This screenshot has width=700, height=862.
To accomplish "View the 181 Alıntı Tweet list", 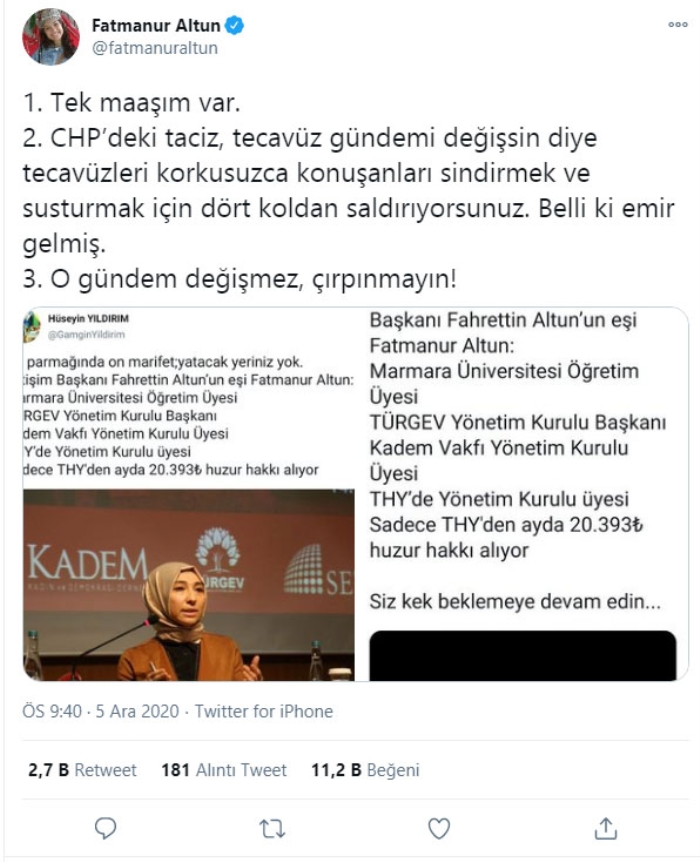I will pyautogui.click(x=224, y=770).
